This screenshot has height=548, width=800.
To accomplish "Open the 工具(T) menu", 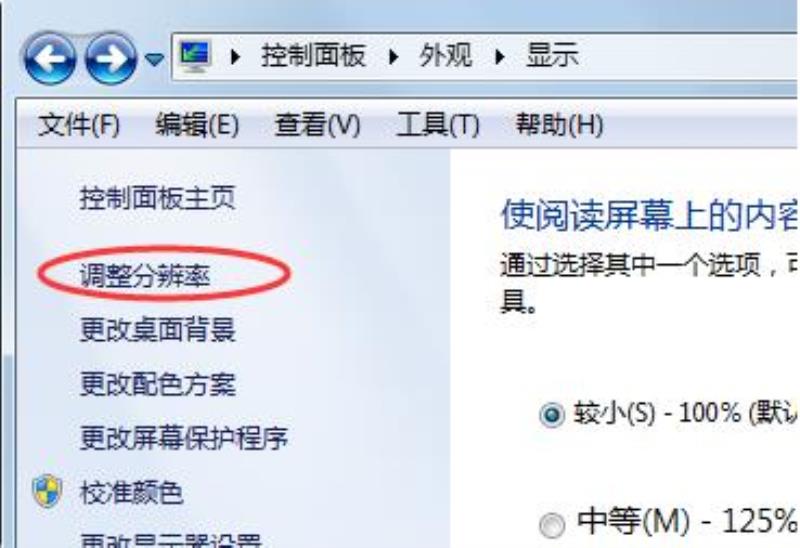I will (x=438, y=124).
